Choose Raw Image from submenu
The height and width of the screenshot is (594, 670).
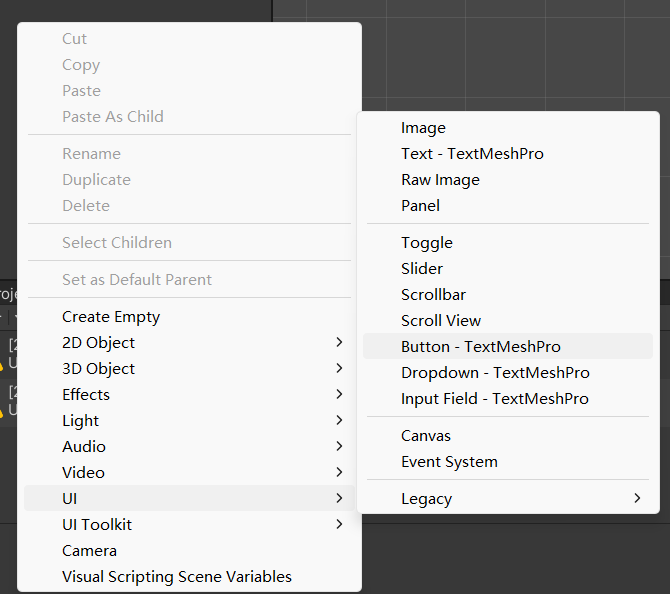pyautogui.click(x=440, y=180)
